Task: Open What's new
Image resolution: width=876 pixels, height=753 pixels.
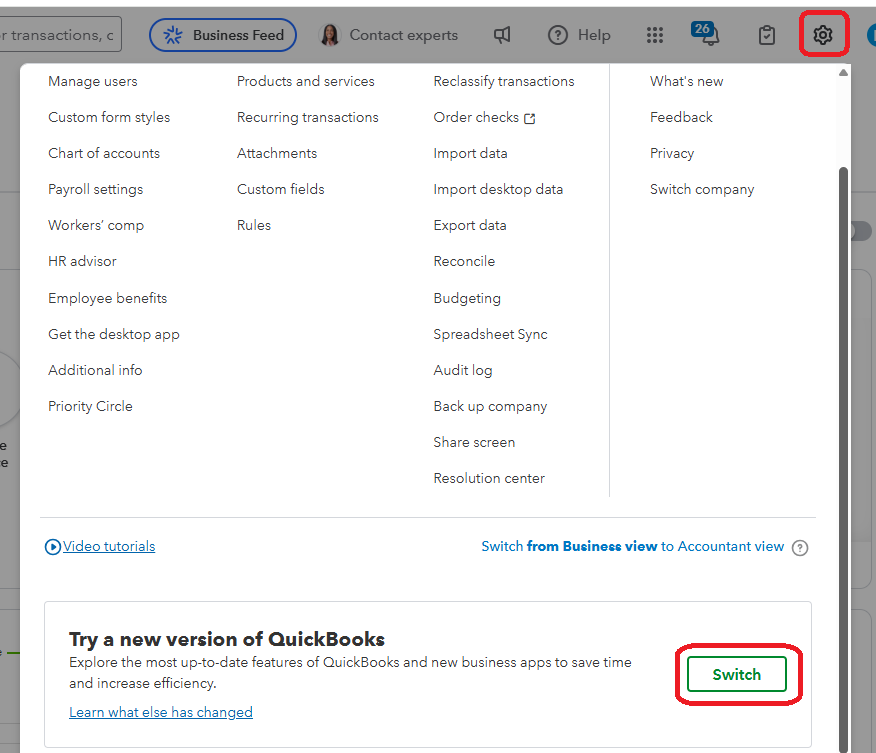Action: (687, 82)
